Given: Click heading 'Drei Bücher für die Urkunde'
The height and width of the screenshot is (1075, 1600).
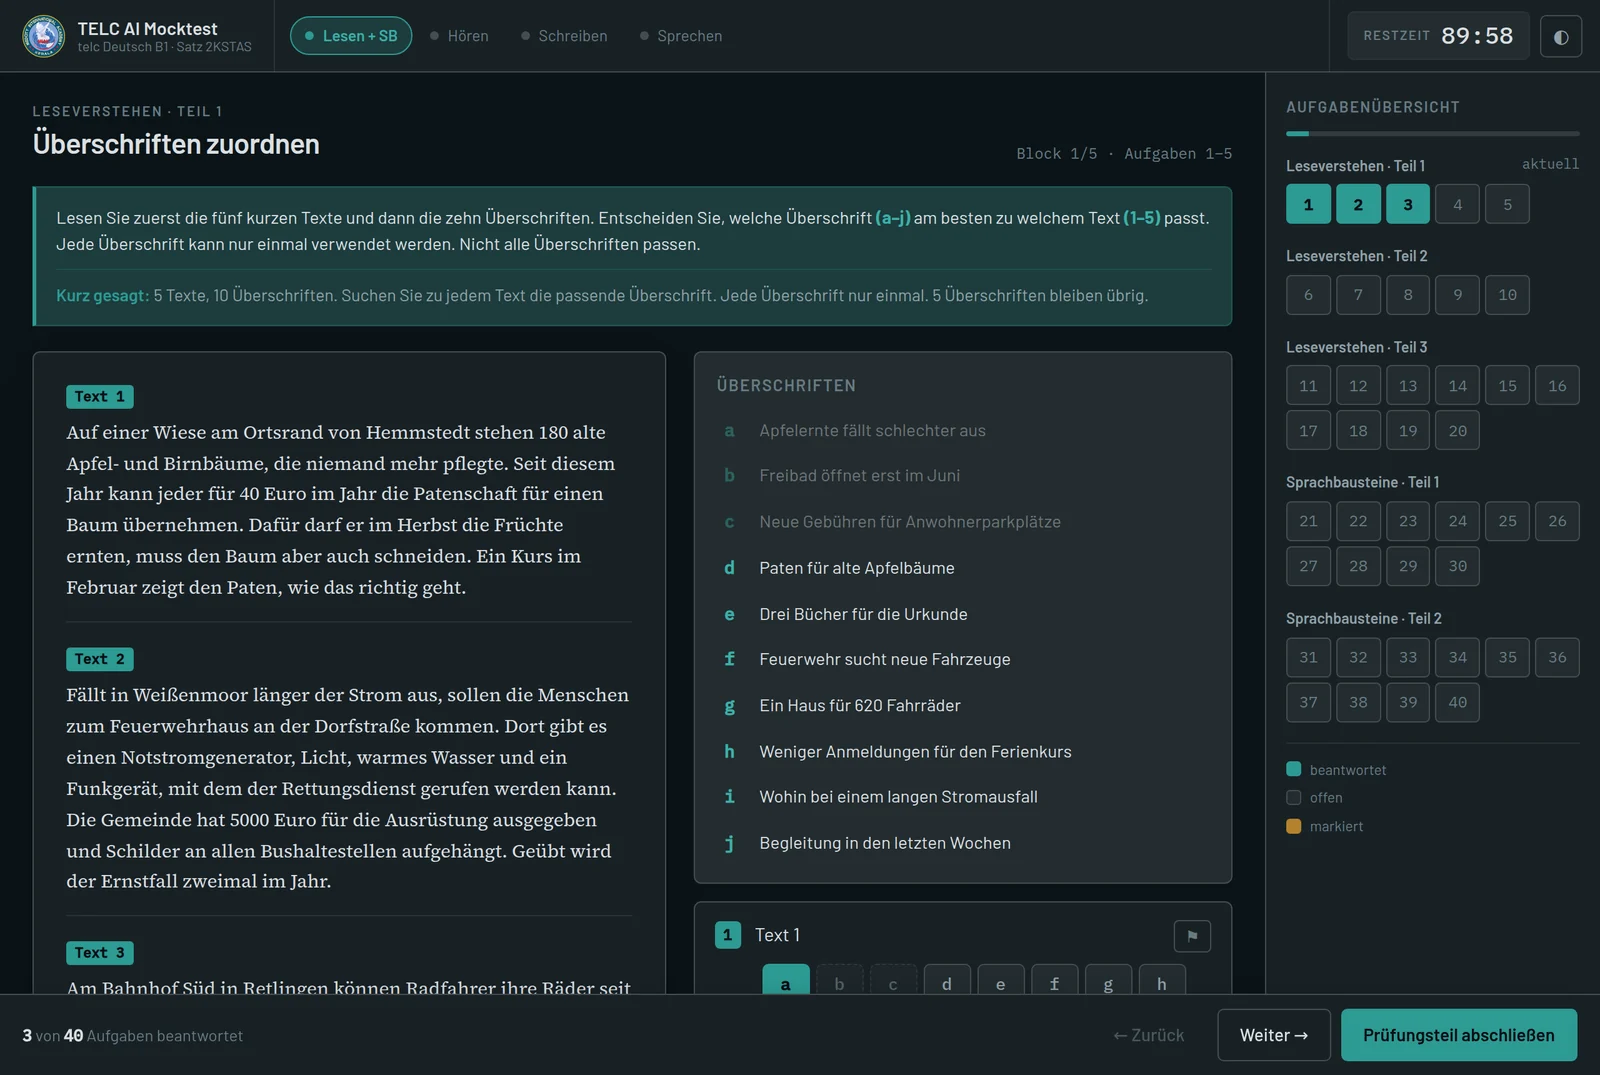Looking at the screenshot, I should click(863, 614).
